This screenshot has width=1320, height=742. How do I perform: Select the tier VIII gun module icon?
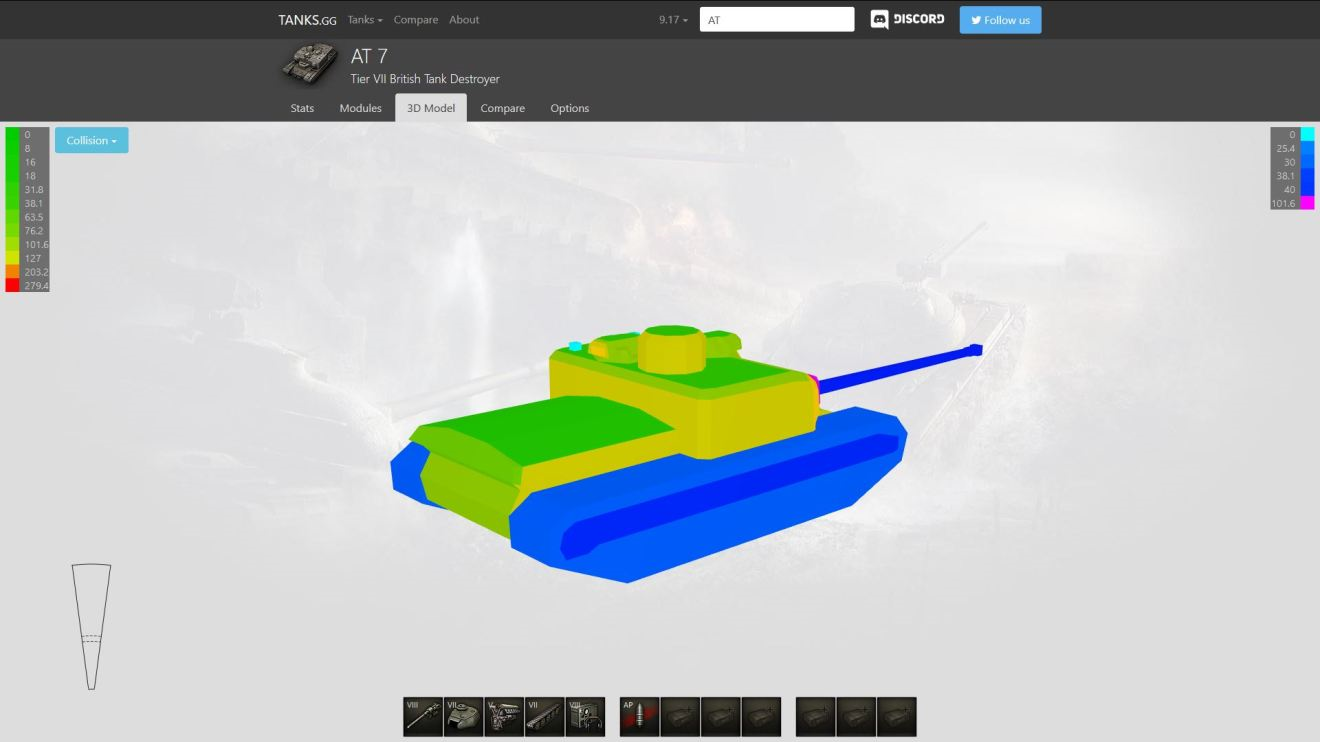(423, 717)
